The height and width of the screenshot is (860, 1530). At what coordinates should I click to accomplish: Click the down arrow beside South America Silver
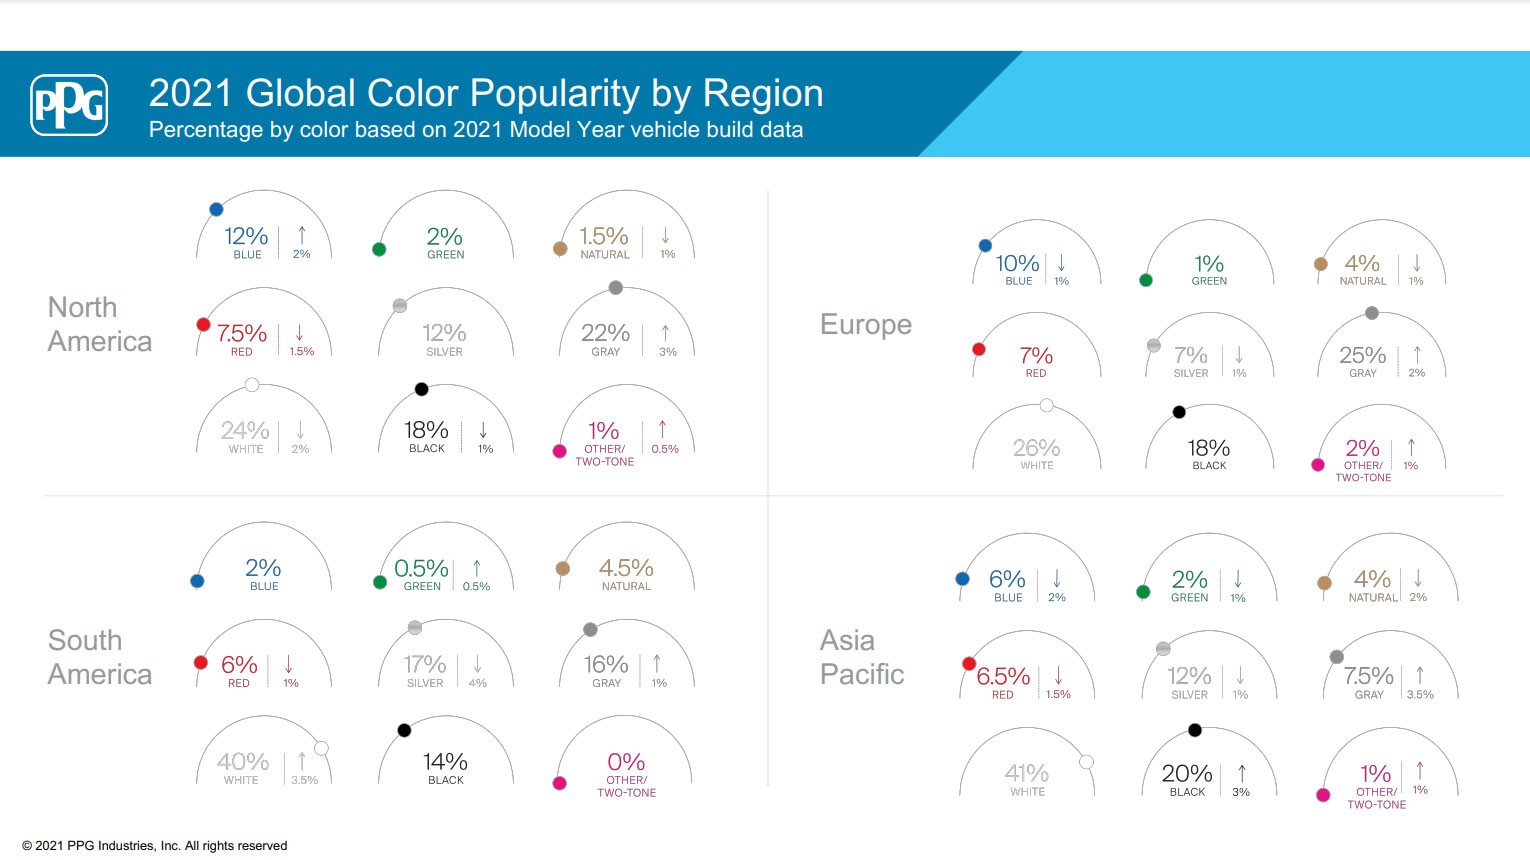[x=478, y=664]
